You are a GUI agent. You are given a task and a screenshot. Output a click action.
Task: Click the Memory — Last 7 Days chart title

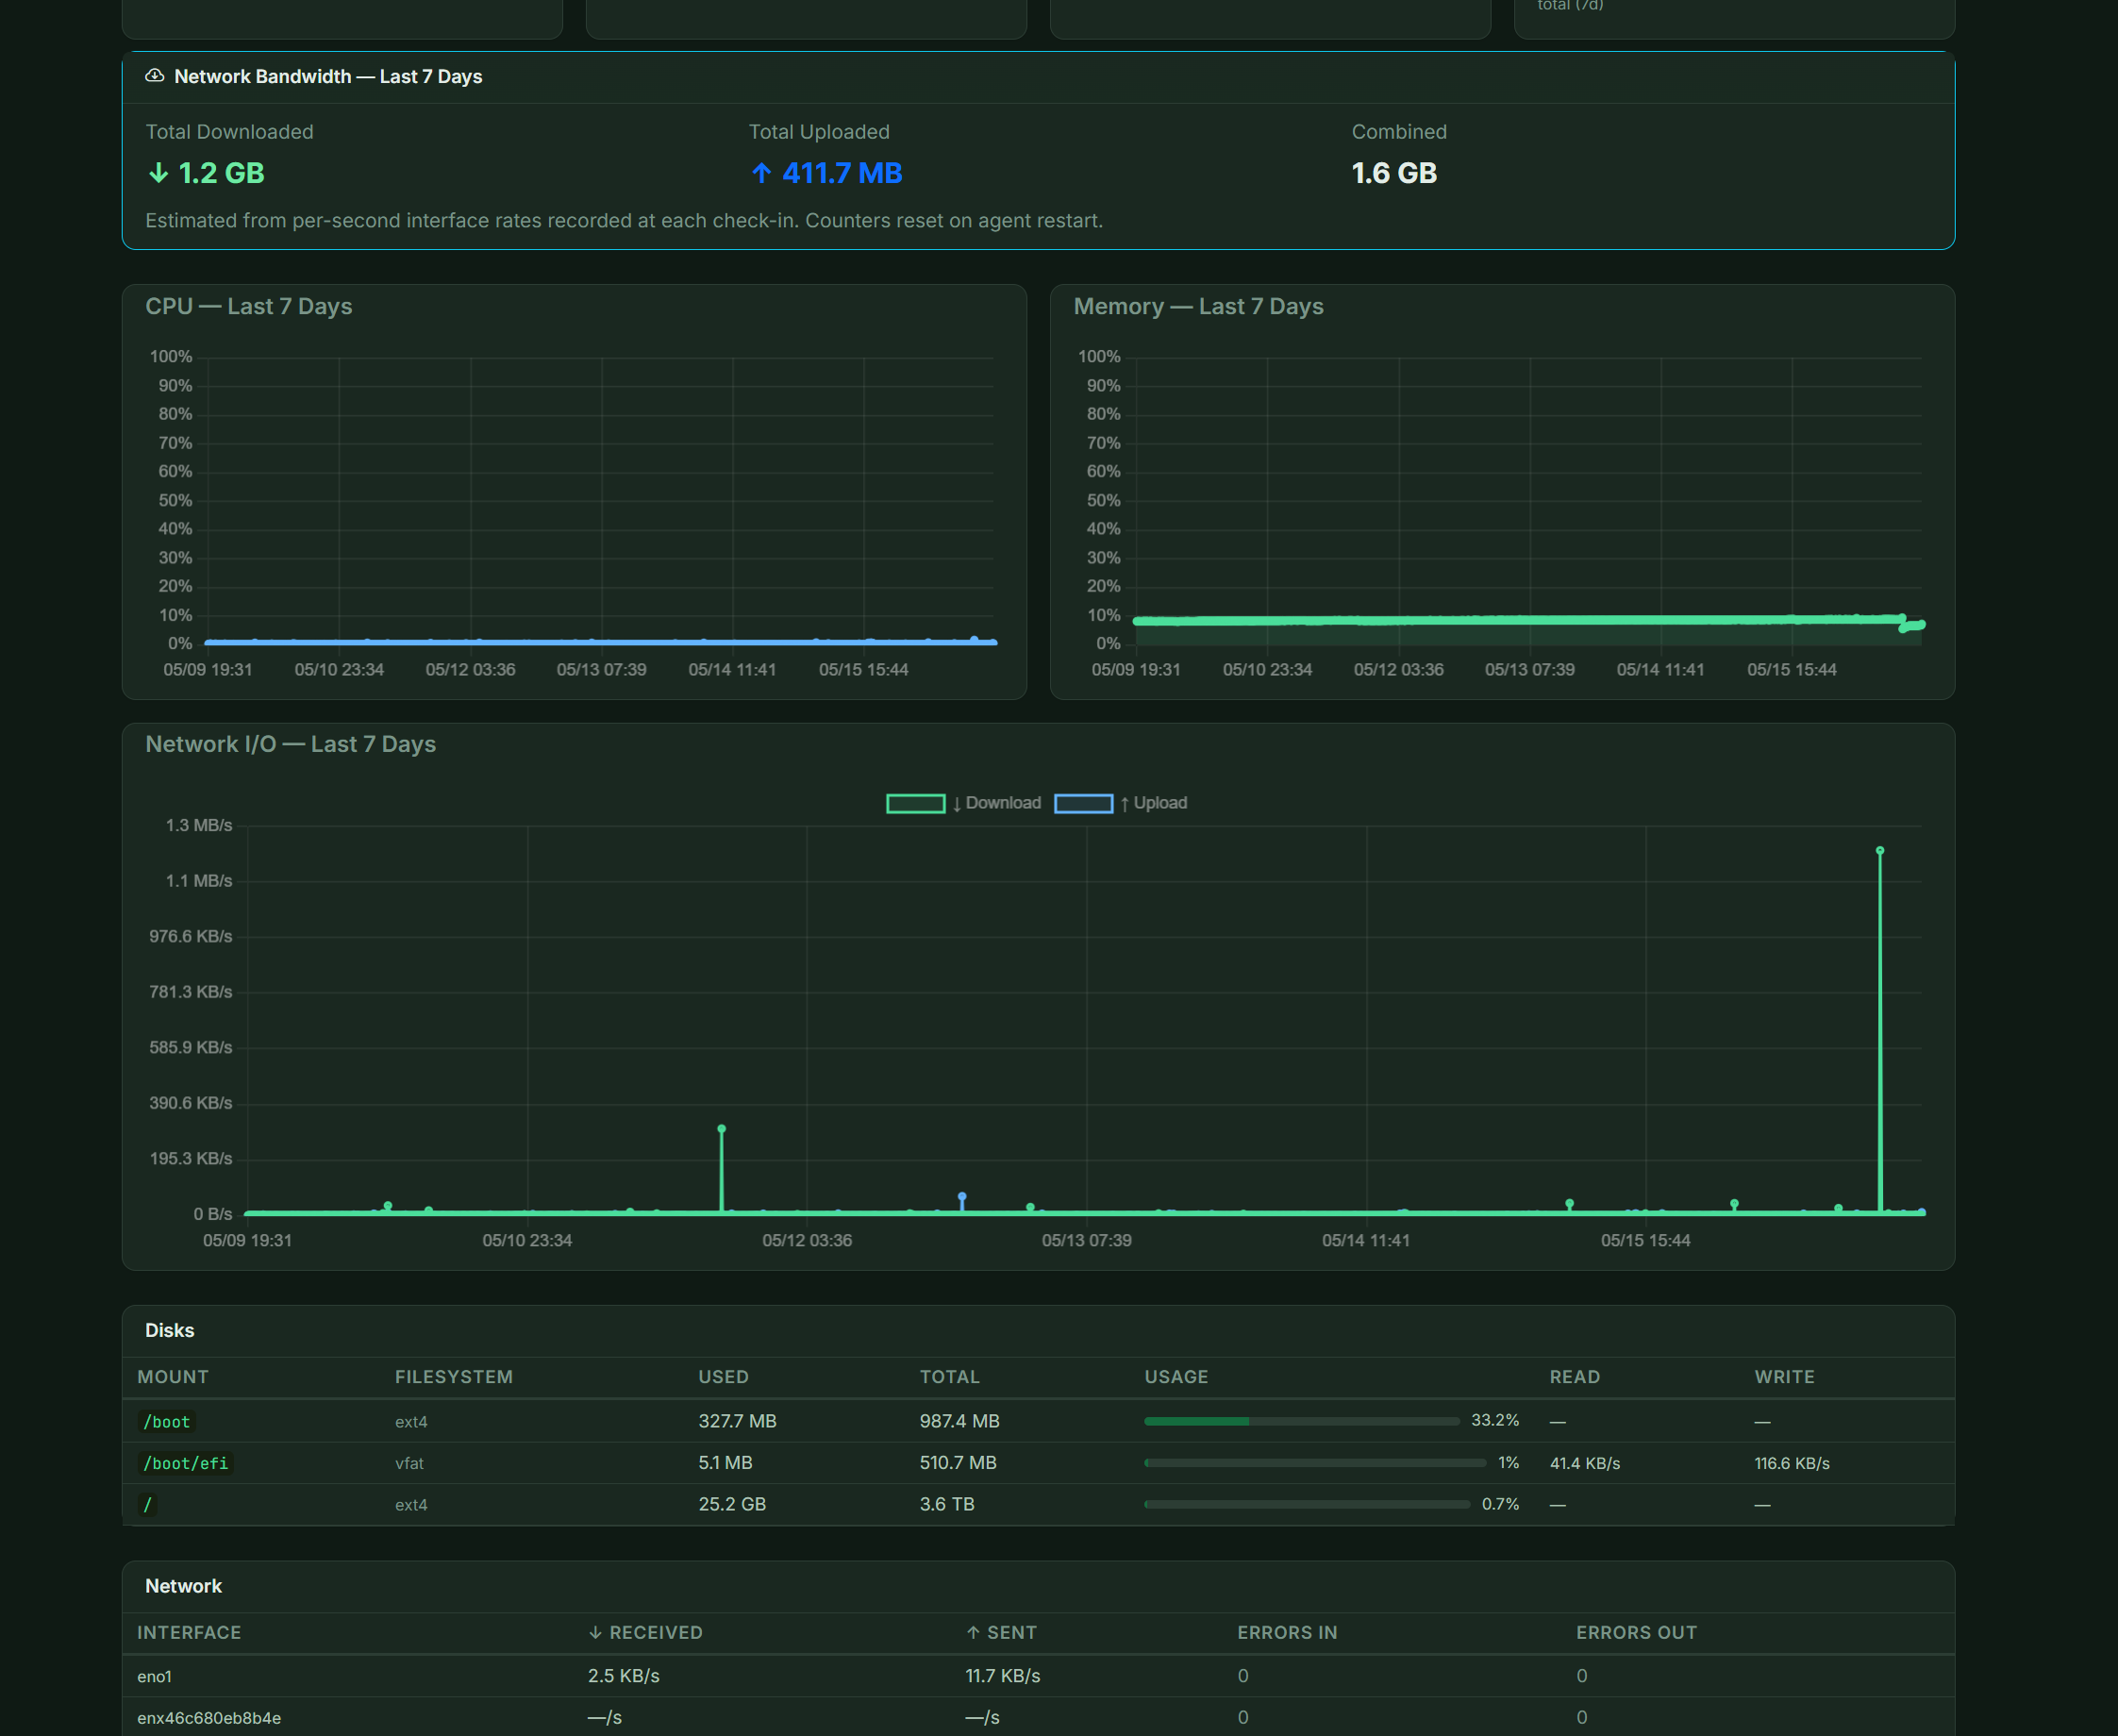(1198, 306)
